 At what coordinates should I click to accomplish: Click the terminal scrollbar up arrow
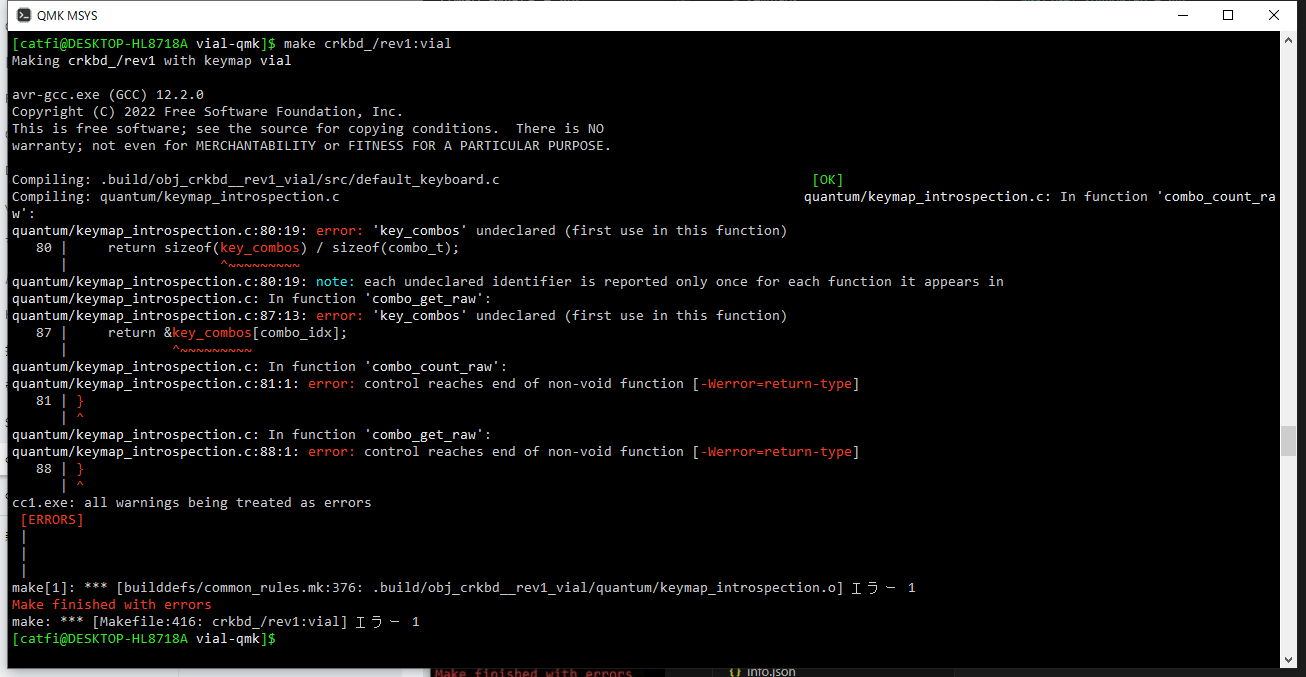1289,40
